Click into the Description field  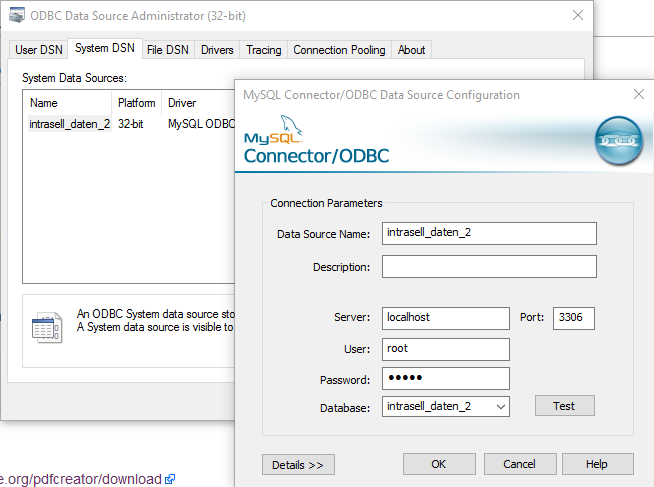[489, 266]
